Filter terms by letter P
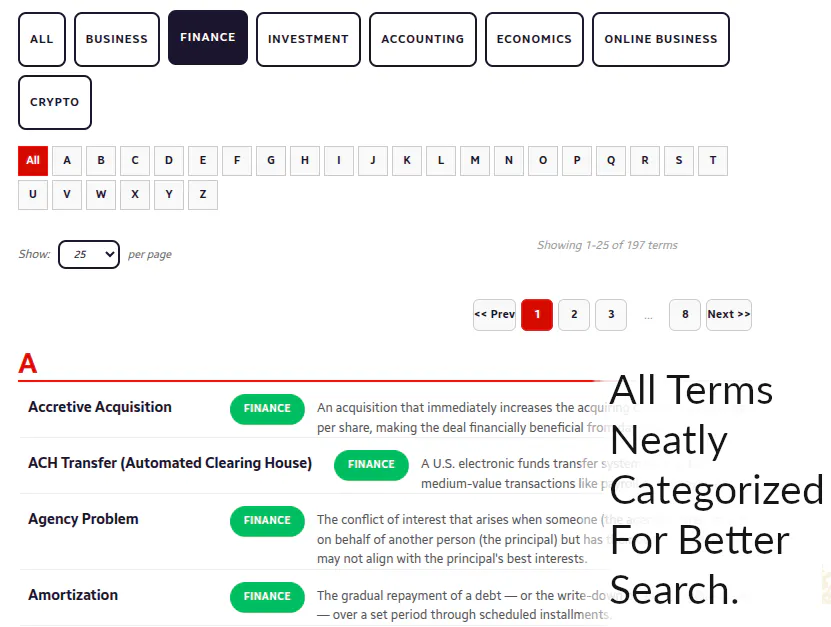The image size is (831, 627). 577,161
